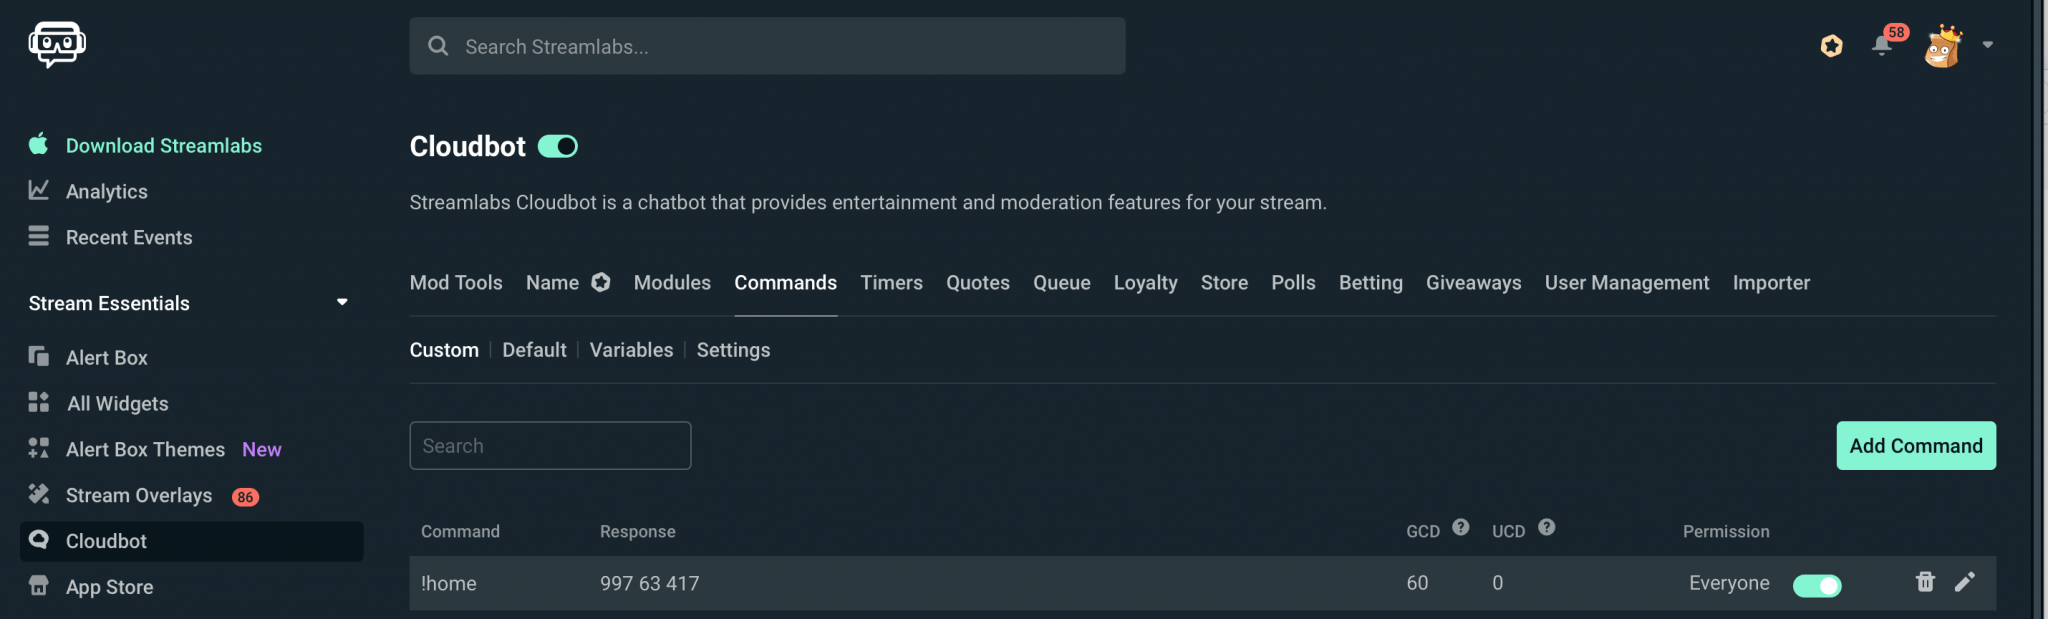Click the UCD help question mark
The image size is (2048, 619).
1547,527
